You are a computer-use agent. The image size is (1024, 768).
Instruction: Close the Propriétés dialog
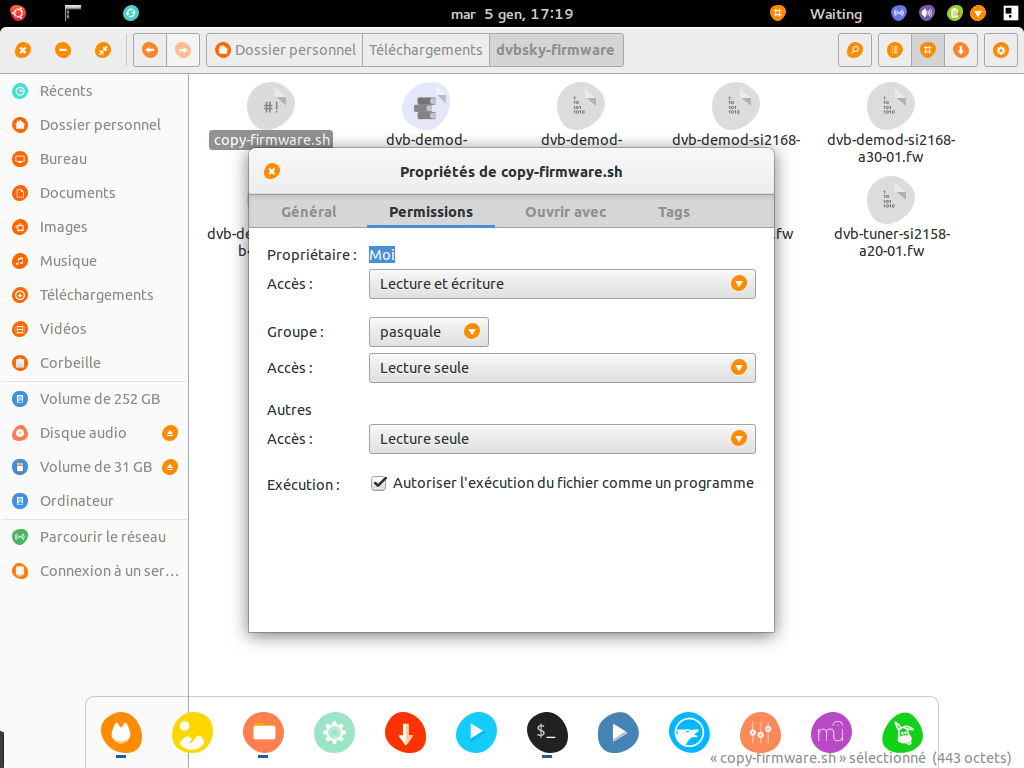coord(272,171)
